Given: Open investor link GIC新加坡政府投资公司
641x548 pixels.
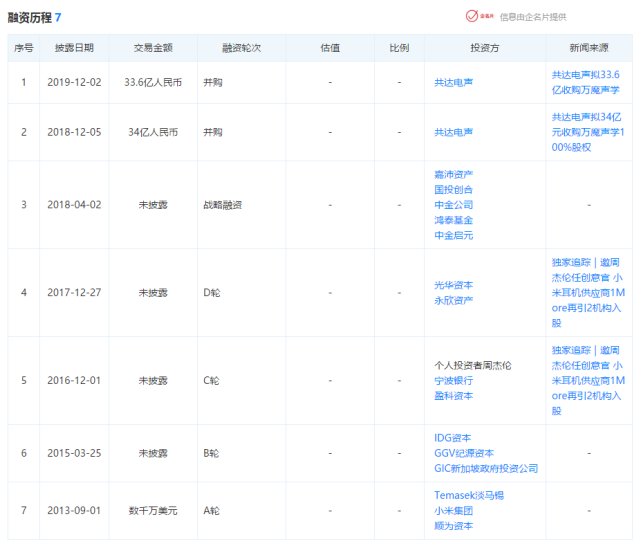Looking at the screenshot, I should [486, 468].
